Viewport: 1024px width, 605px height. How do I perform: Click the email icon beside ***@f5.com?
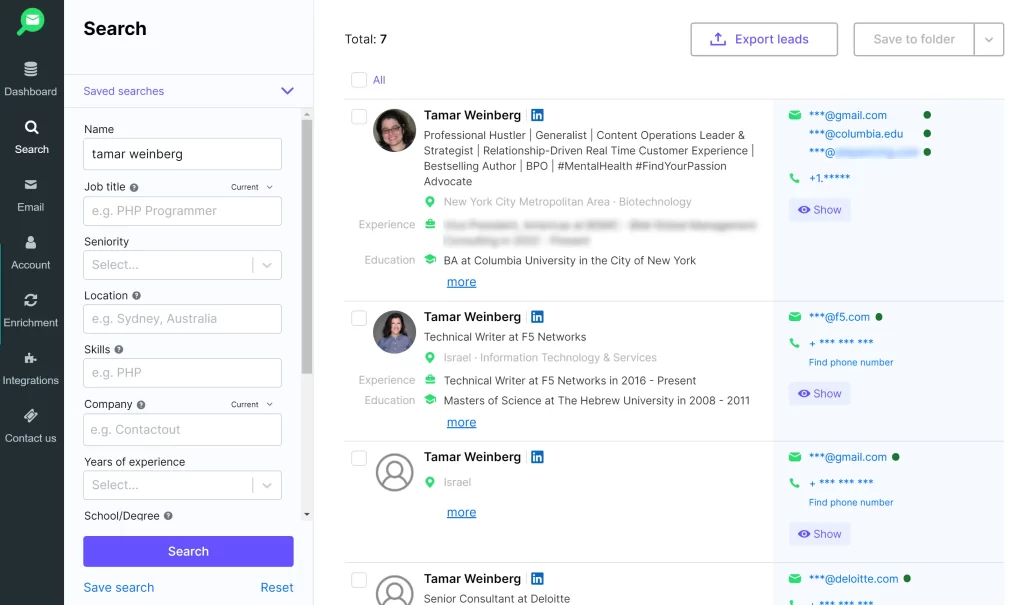point(795,317)
